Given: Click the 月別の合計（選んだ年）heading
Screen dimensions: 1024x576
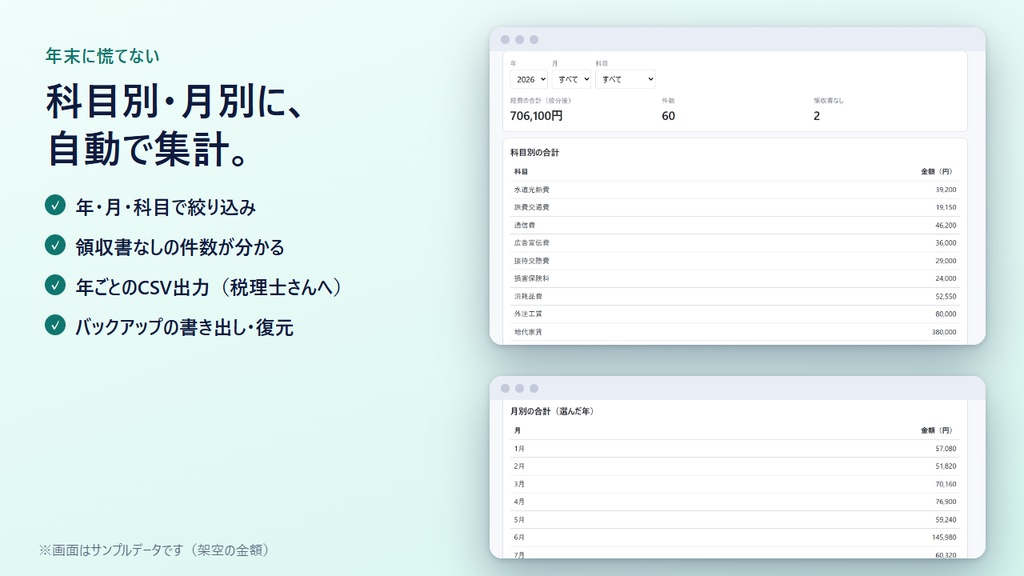Looking at the screenshot, I should 552,411.
